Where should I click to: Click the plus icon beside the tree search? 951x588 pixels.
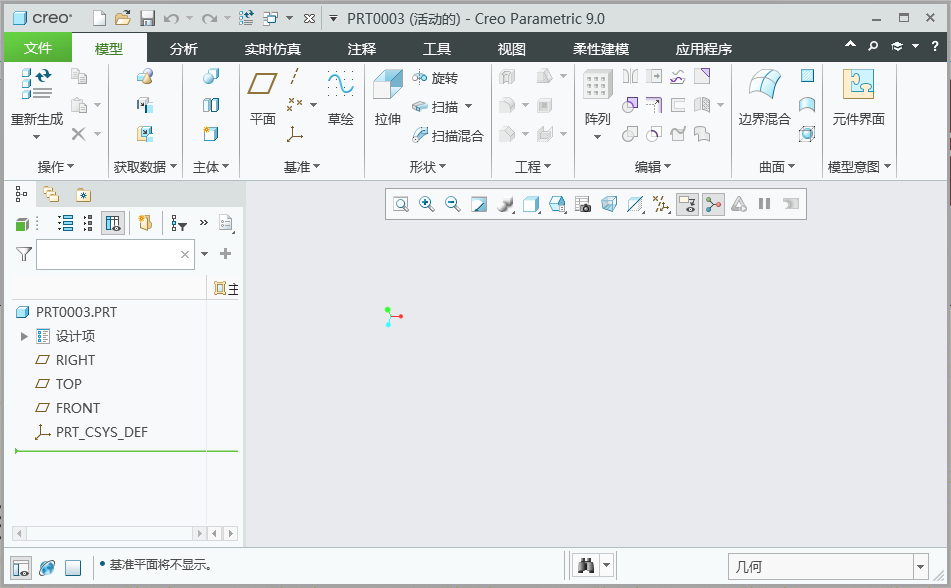pos(226,254)
